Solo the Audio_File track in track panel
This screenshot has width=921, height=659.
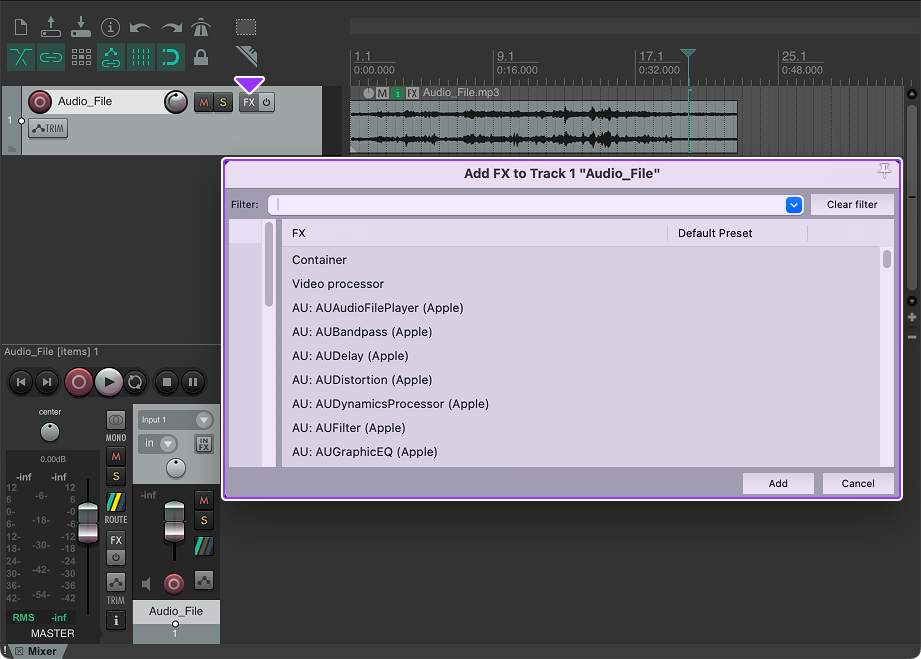click(223, 103)
